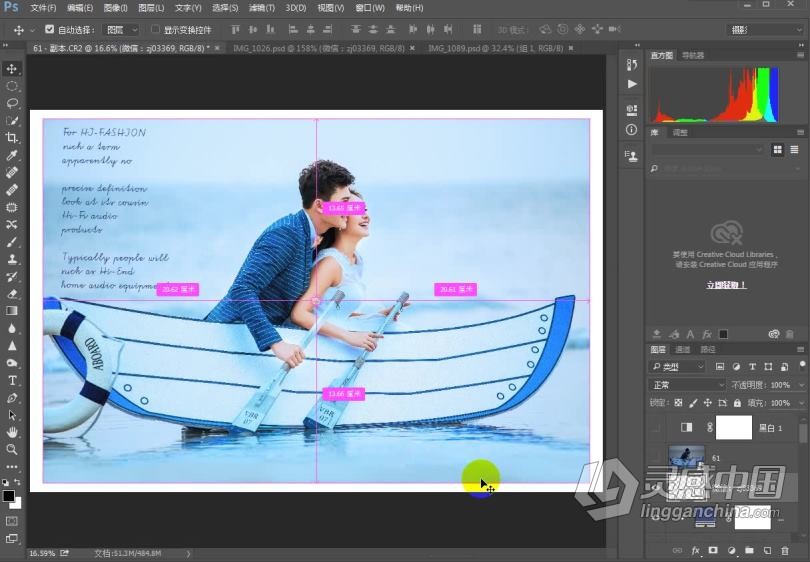Image resolution: width=810 pixels, height=562 pixels.
Task: Open the opacity 100% dropdown arrow
Action: click(802, 385)
